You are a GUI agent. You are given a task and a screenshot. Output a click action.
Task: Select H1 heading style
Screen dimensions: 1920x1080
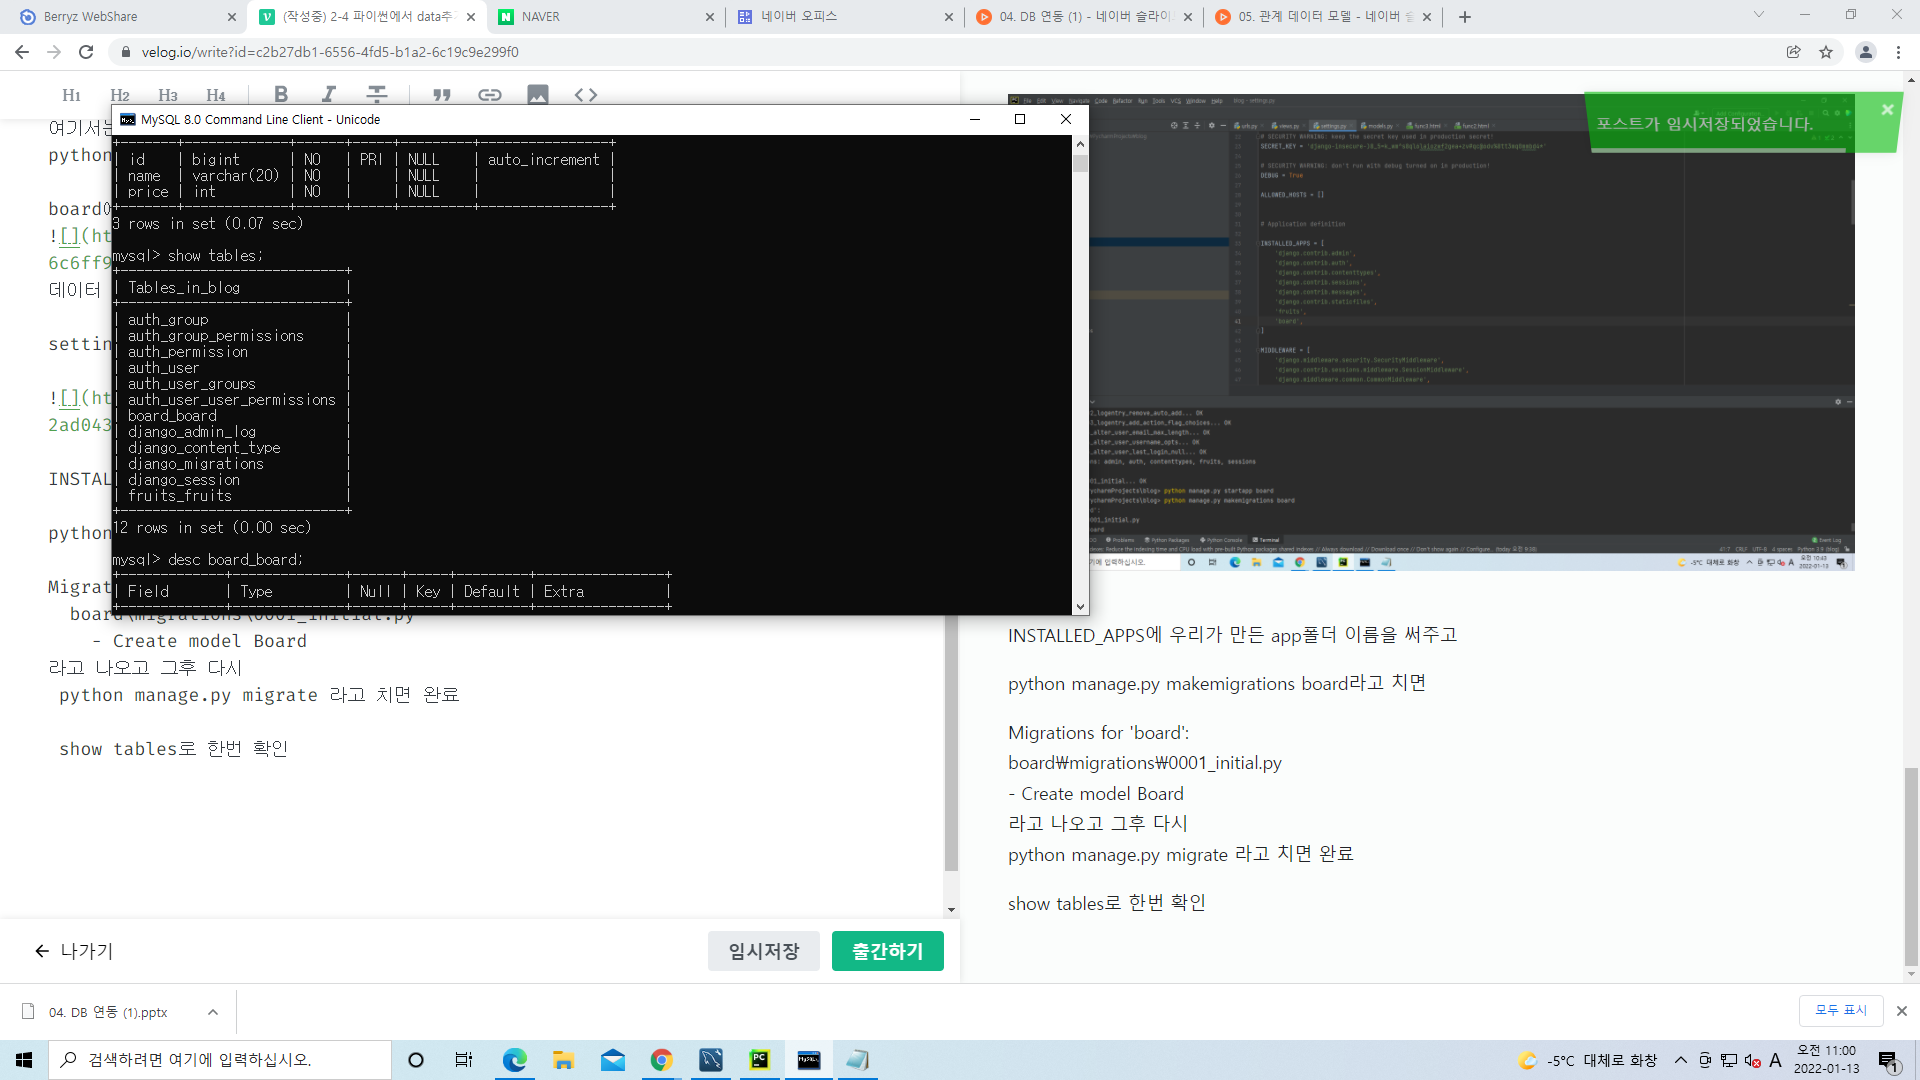pyautogui.click(x=71, y=95)
